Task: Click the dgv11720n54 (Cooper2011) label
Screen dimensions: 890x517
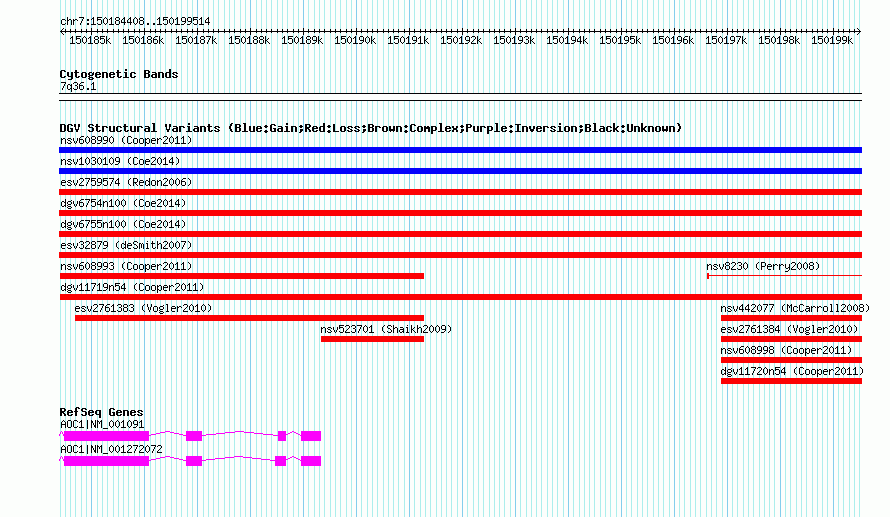Action: [792, 371]
